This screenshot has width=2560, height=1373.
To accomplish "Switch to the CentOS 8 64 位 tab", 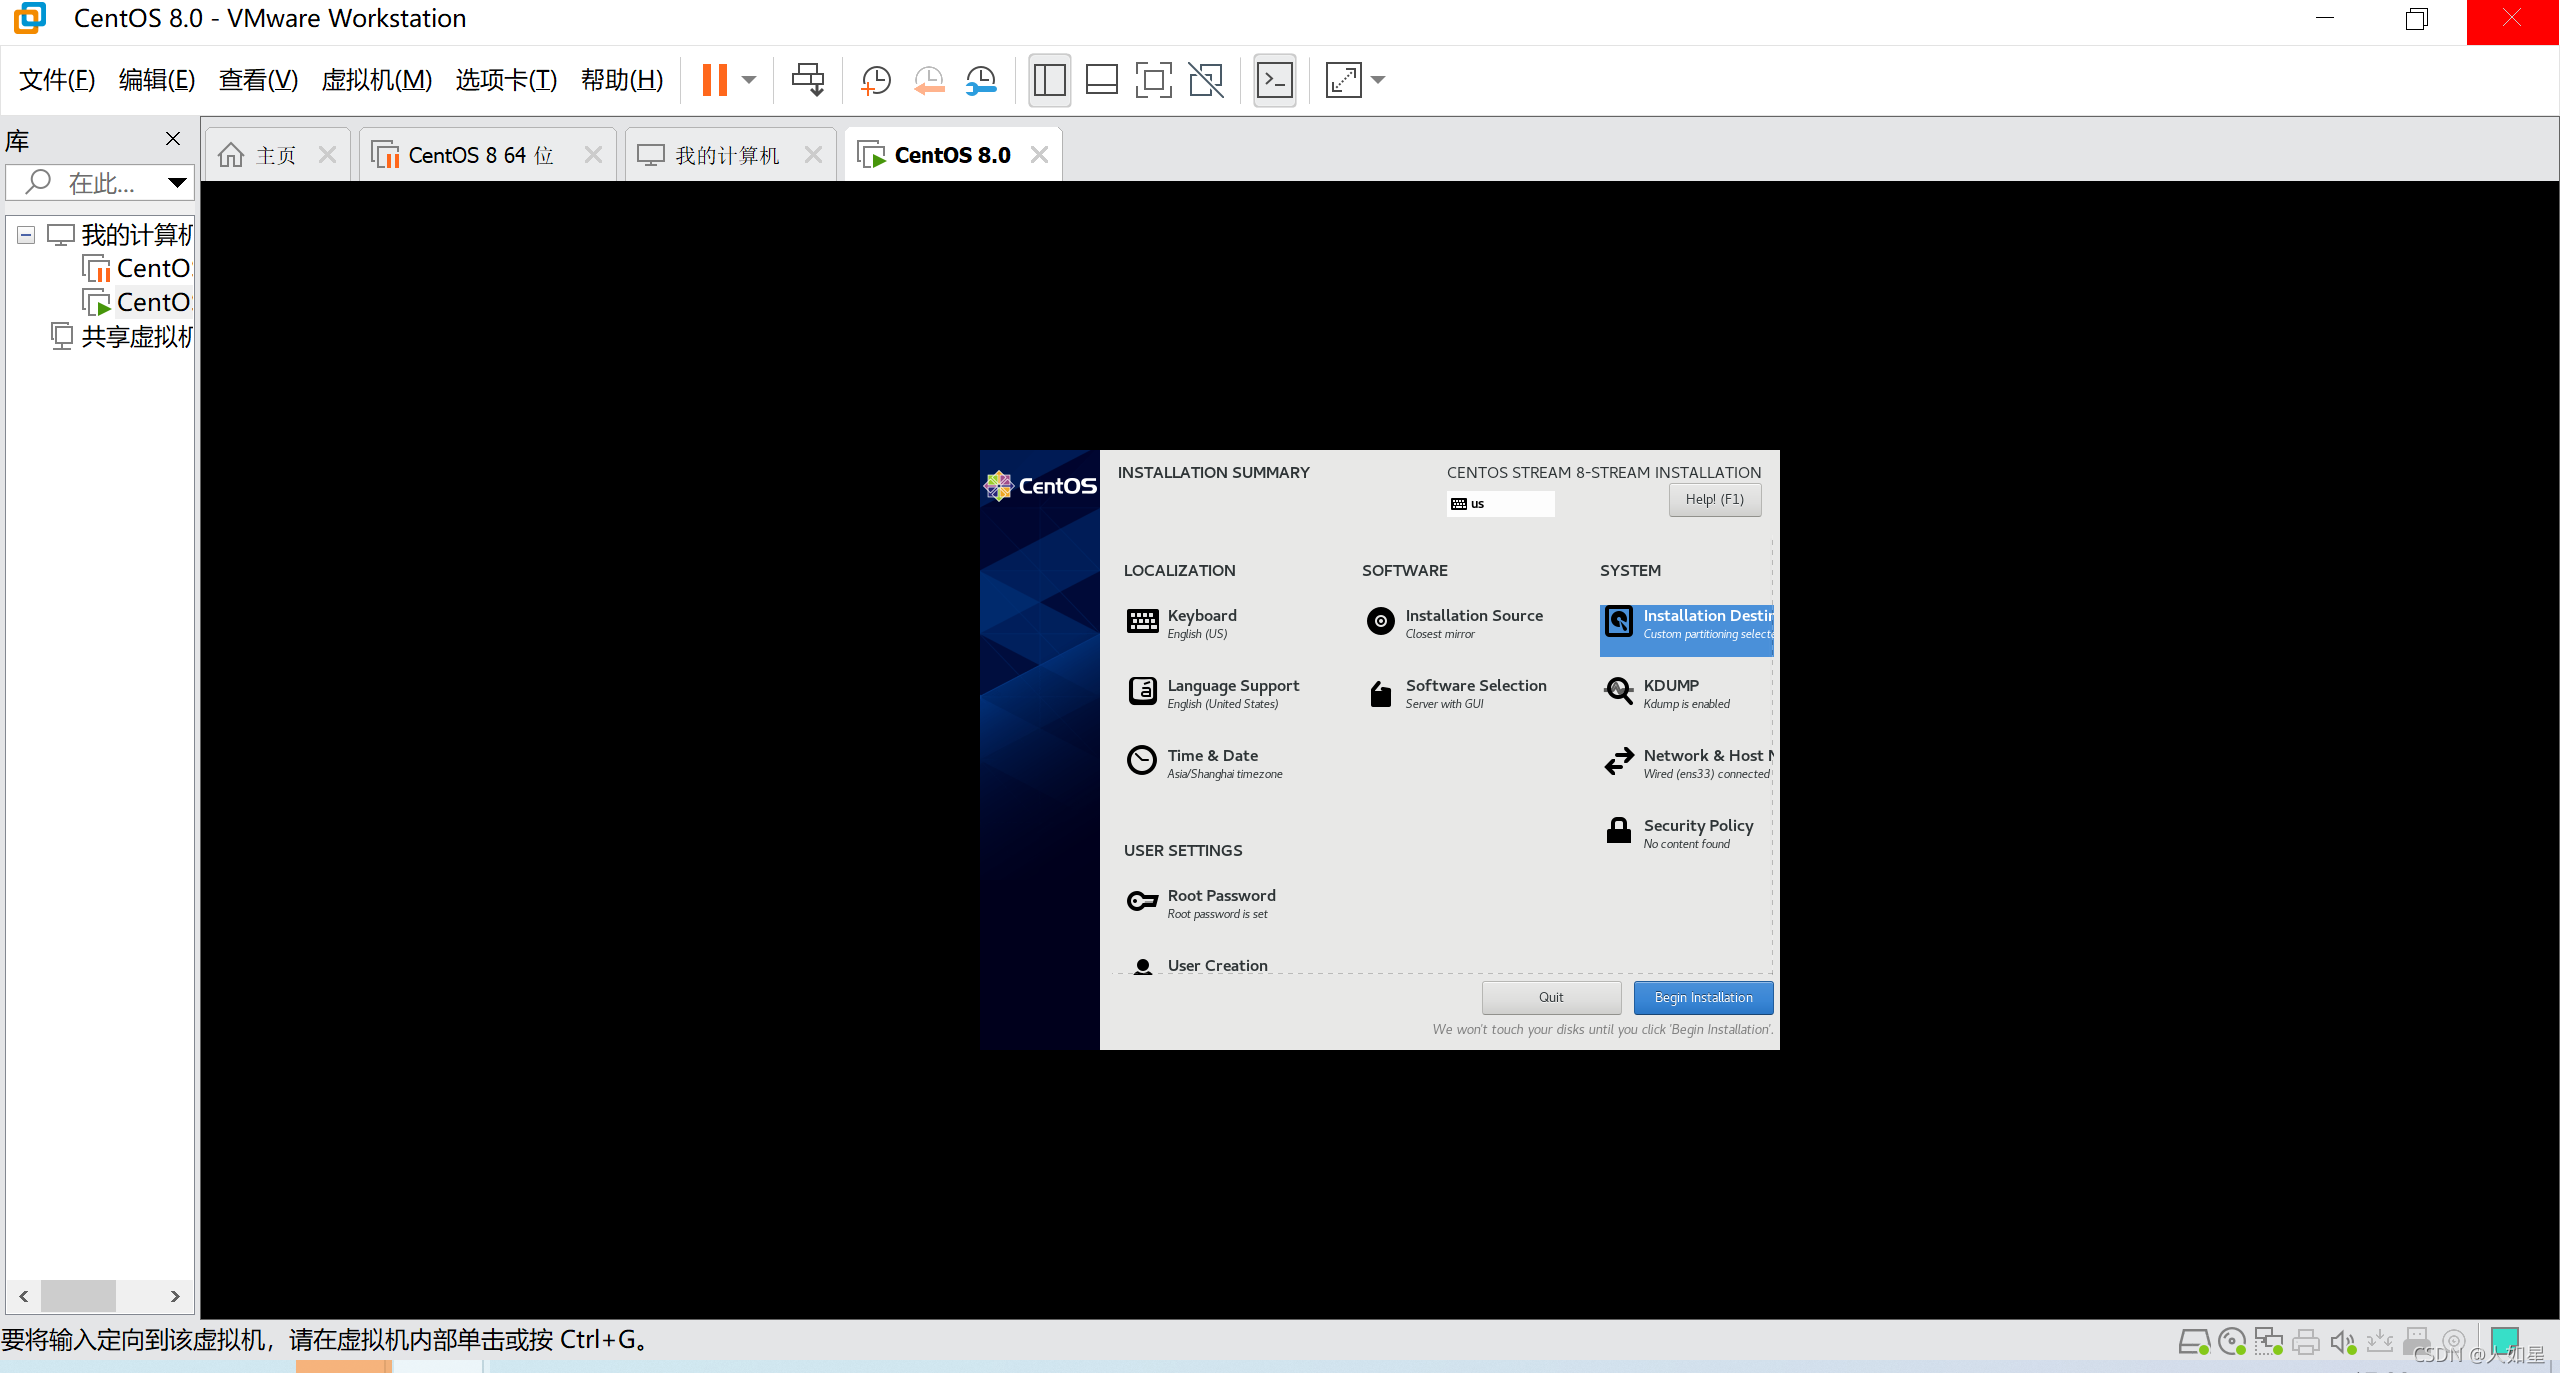I will 480,155.
